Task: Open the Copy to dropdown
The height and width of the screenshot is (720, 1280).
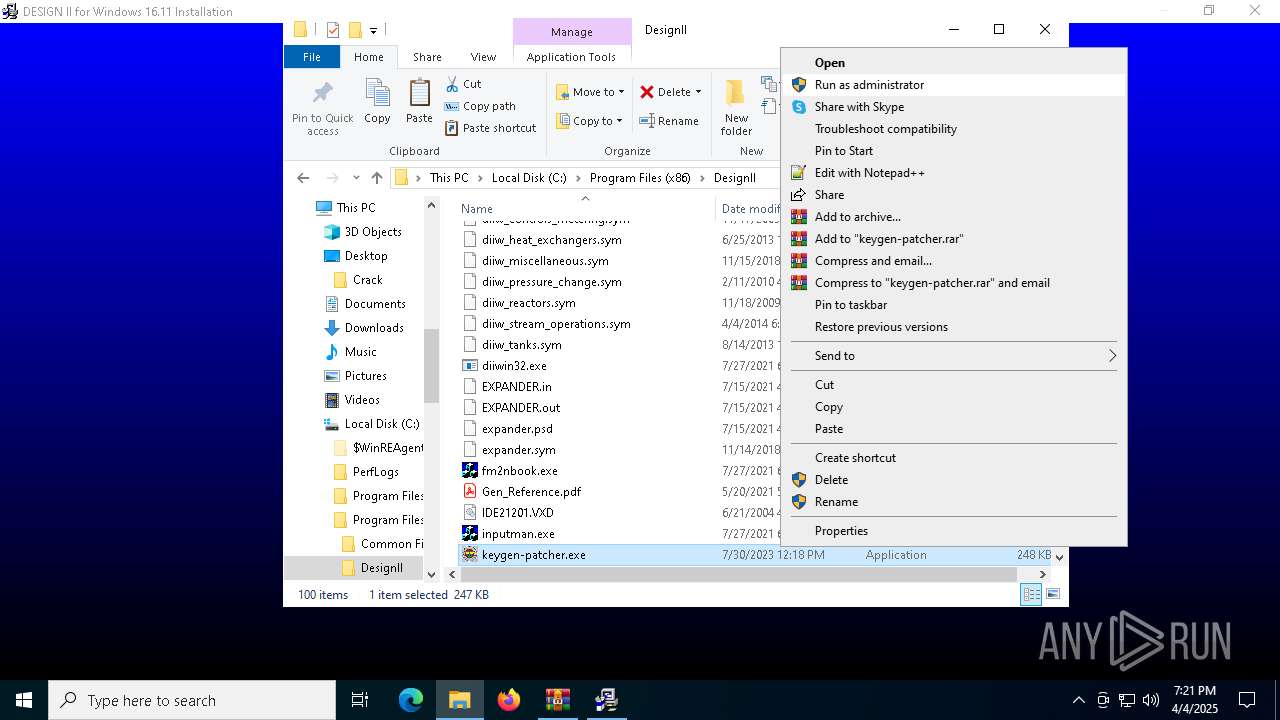Action: pos(590,121)
